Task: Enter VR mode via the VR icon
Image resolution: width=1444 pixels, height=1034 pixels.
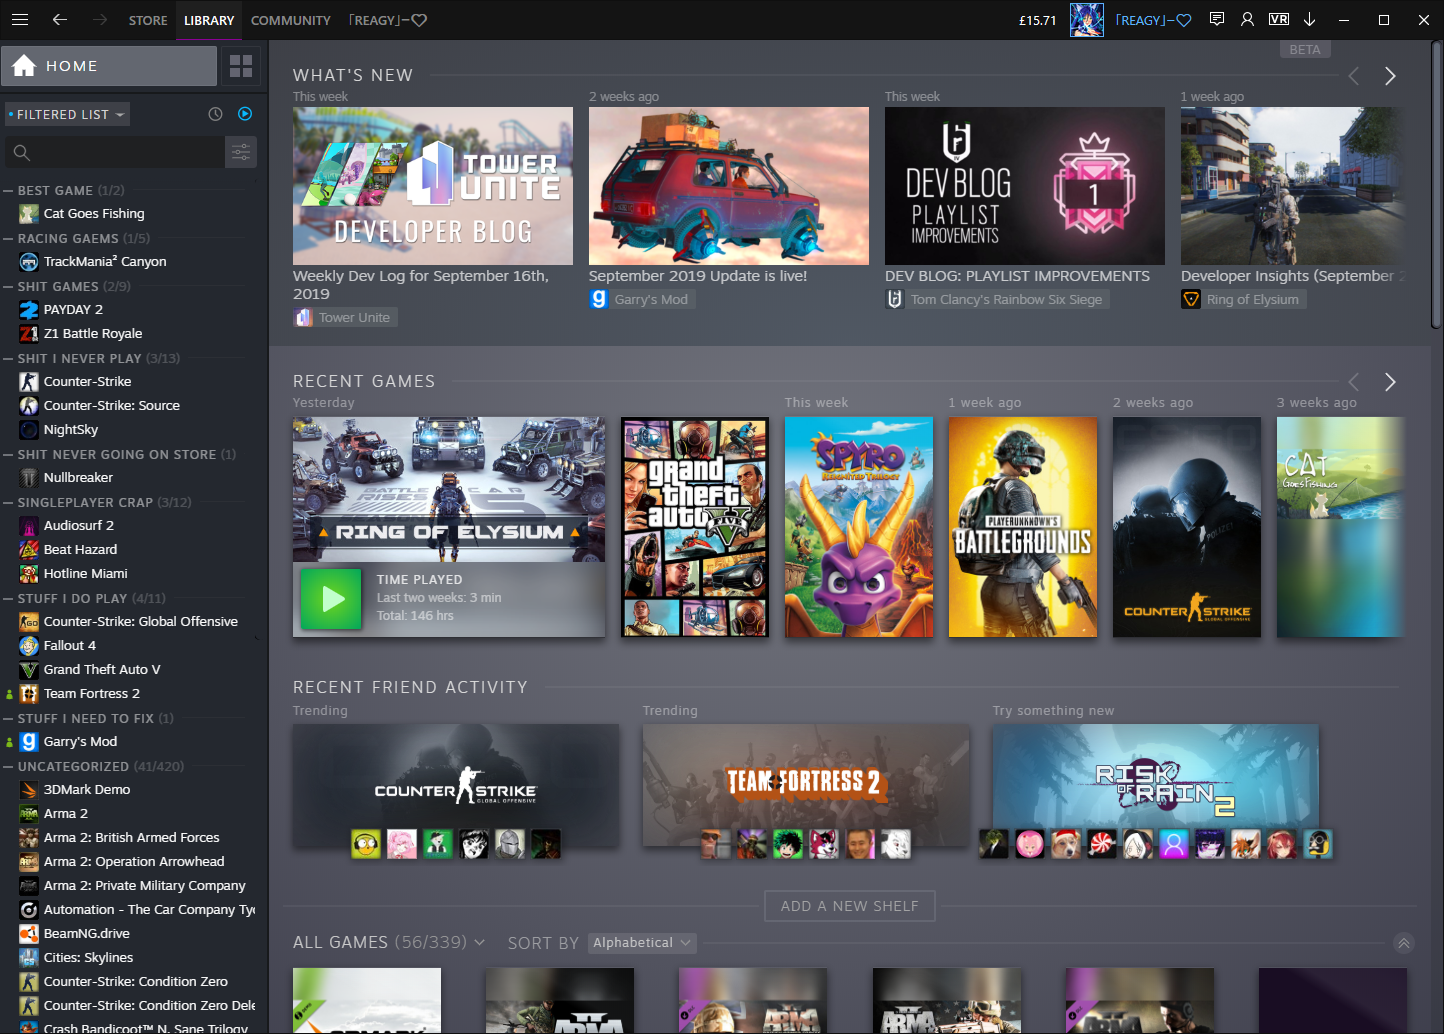Action: coord(1278,19)
